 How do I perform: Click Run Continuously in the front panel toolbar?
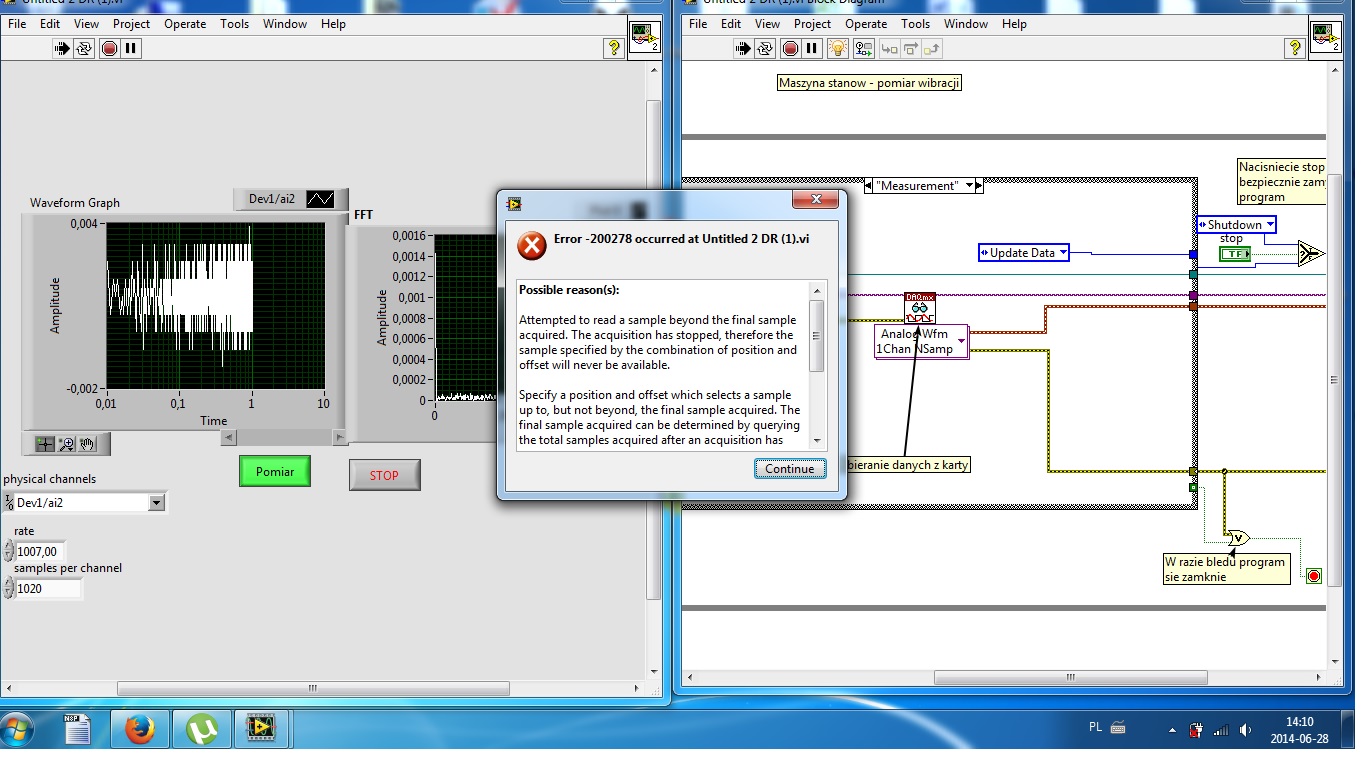(x=85, y=47)
